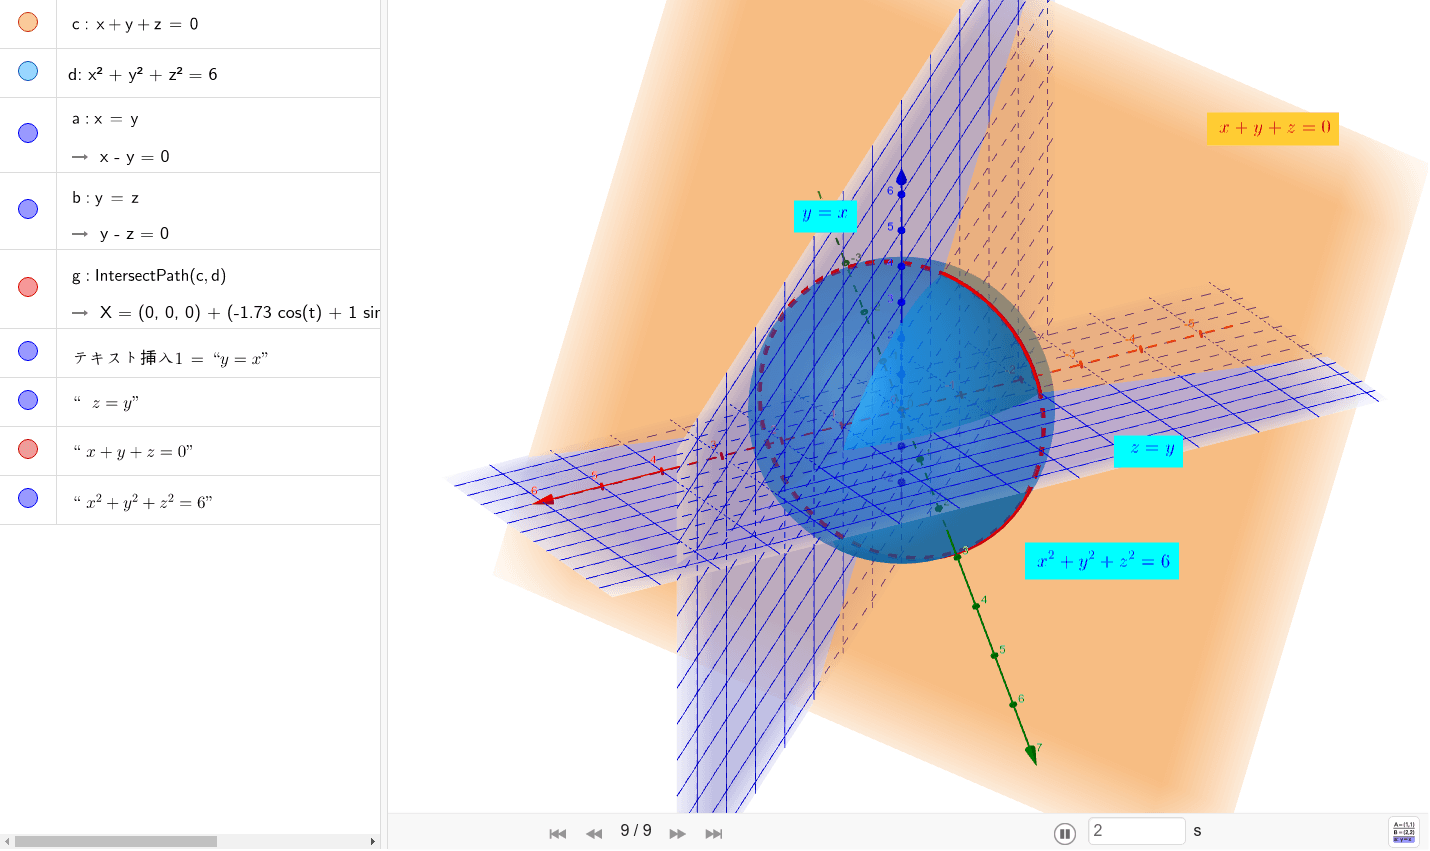Jump to first construction step
Image resolution: width=1430 pixels, height=851 pixels.
558,833
